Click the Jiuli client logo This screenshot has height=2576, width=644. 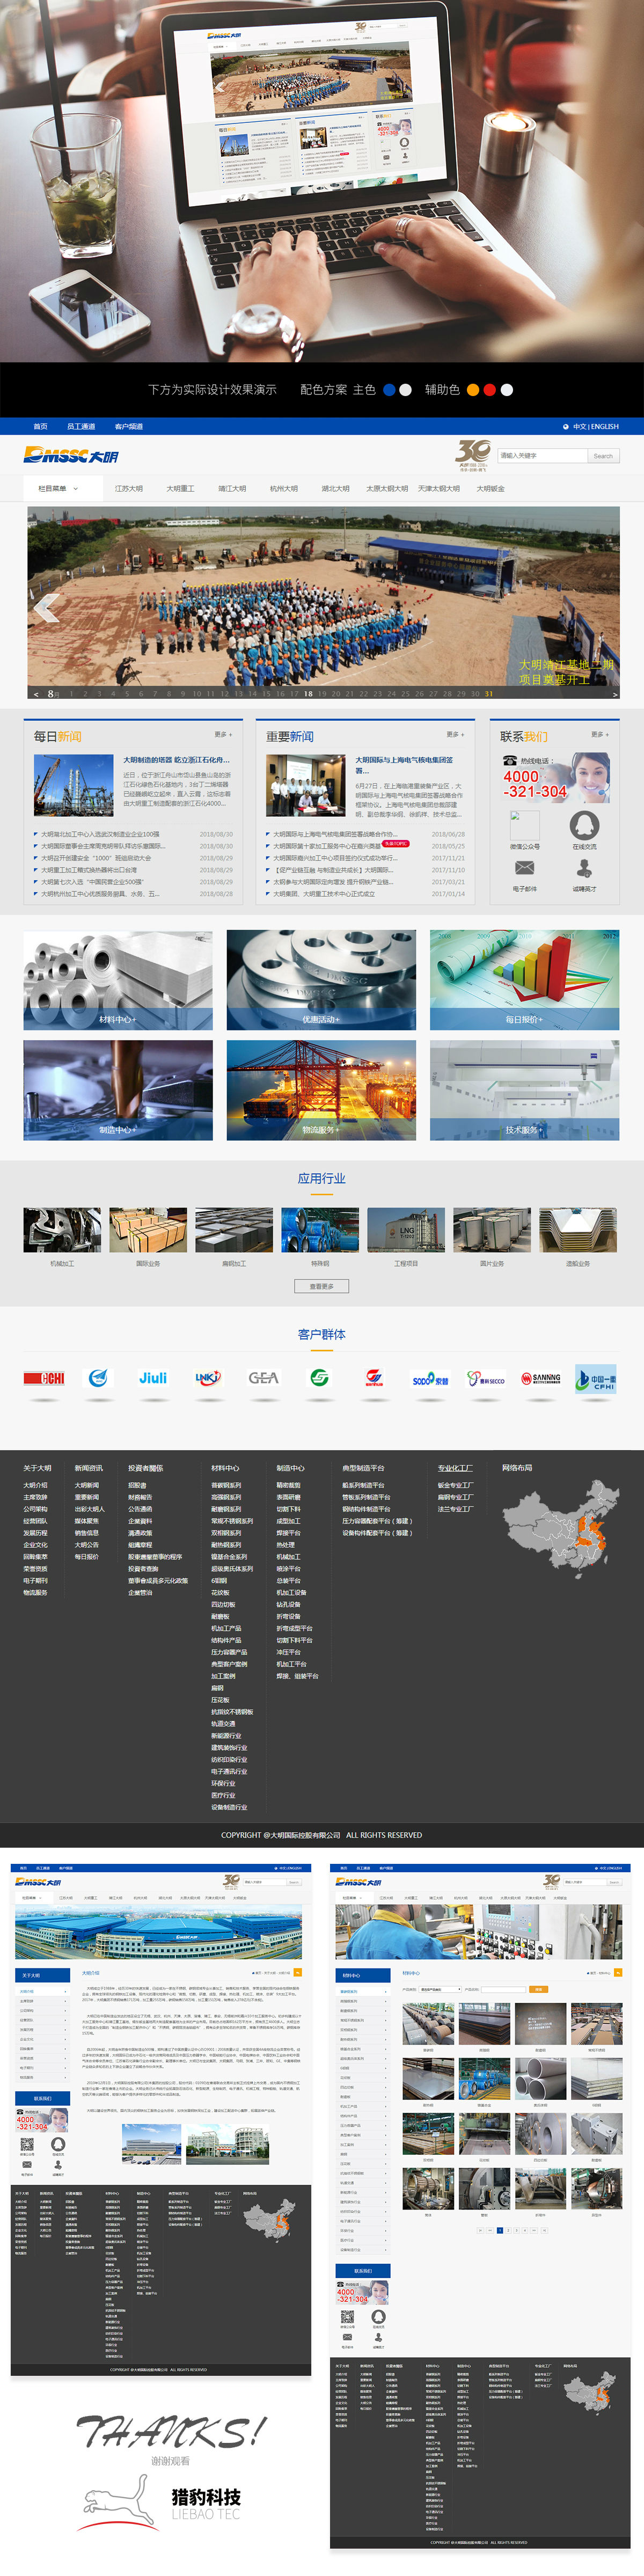click(153, 1378)
